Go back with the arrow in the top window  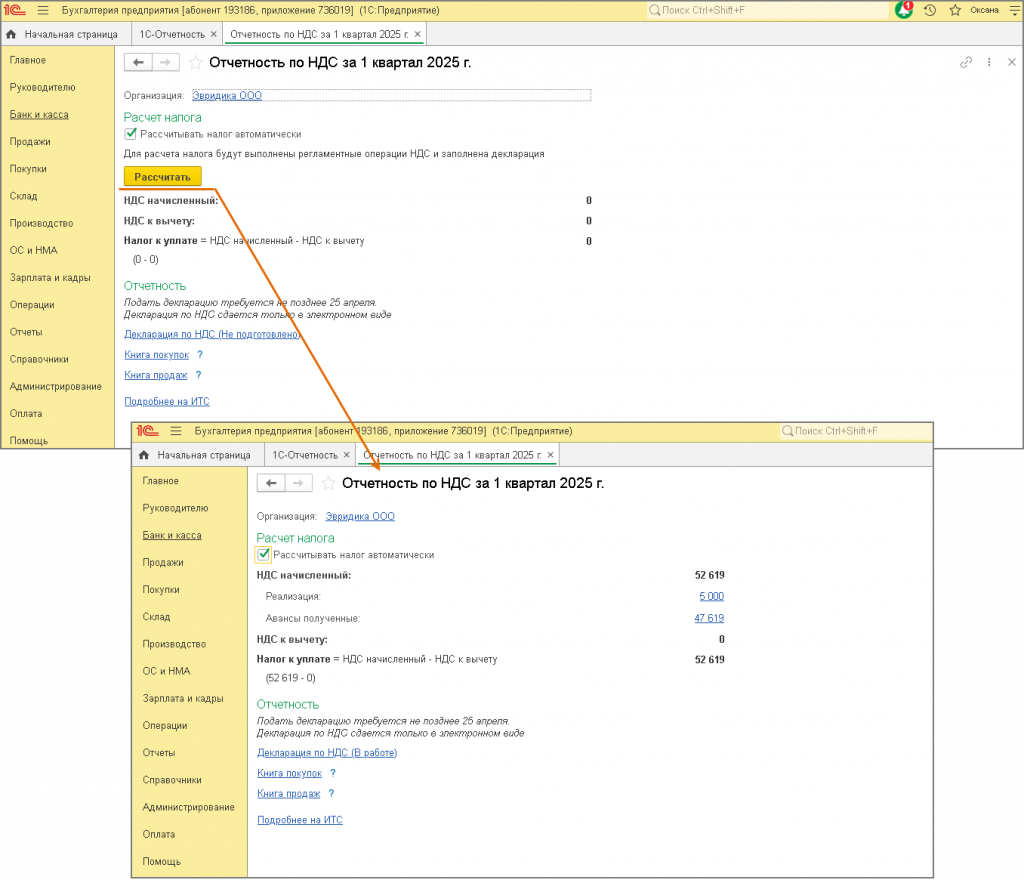(138, 63)
